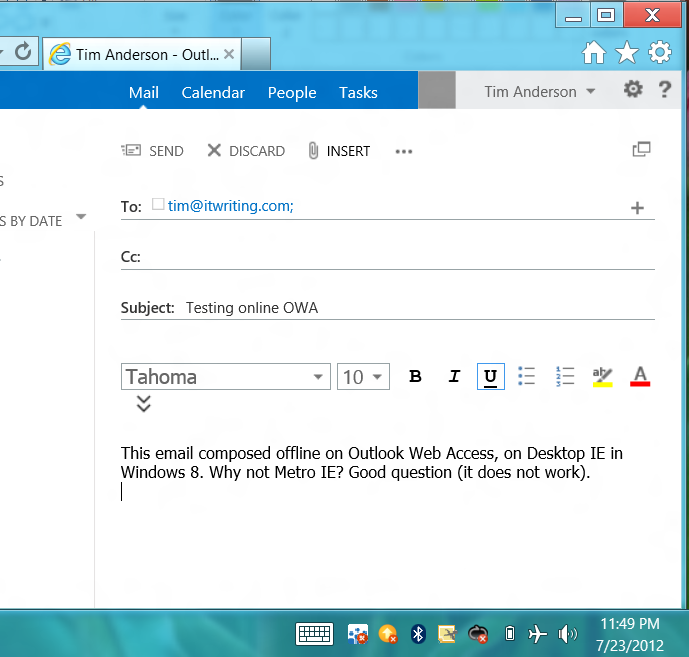
Task: Open the Calendar tab
Action: 213,92
